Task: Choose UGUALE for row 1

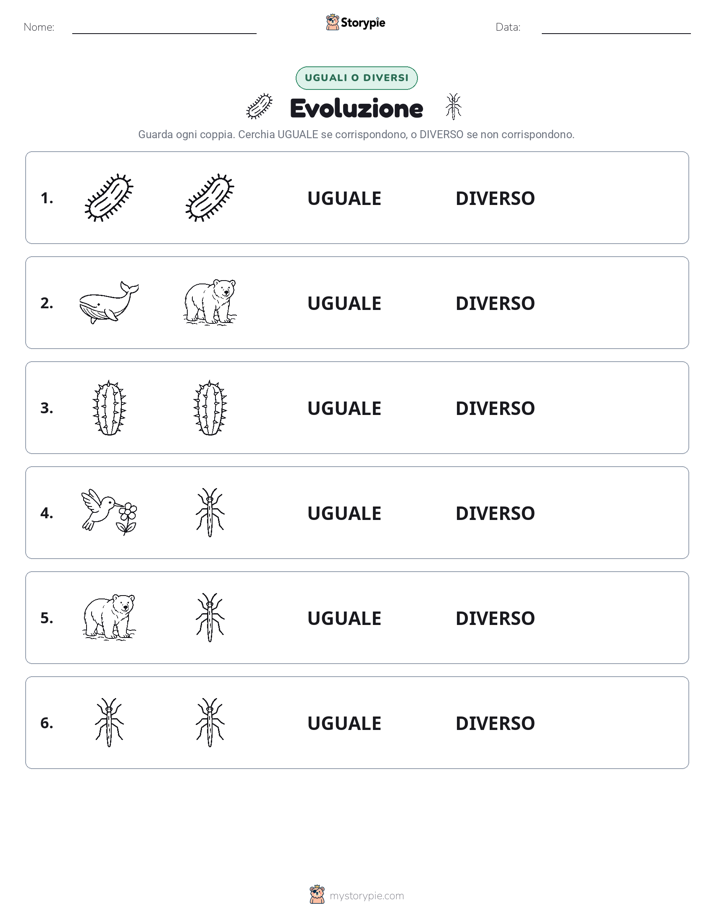Action: (344, 199)
